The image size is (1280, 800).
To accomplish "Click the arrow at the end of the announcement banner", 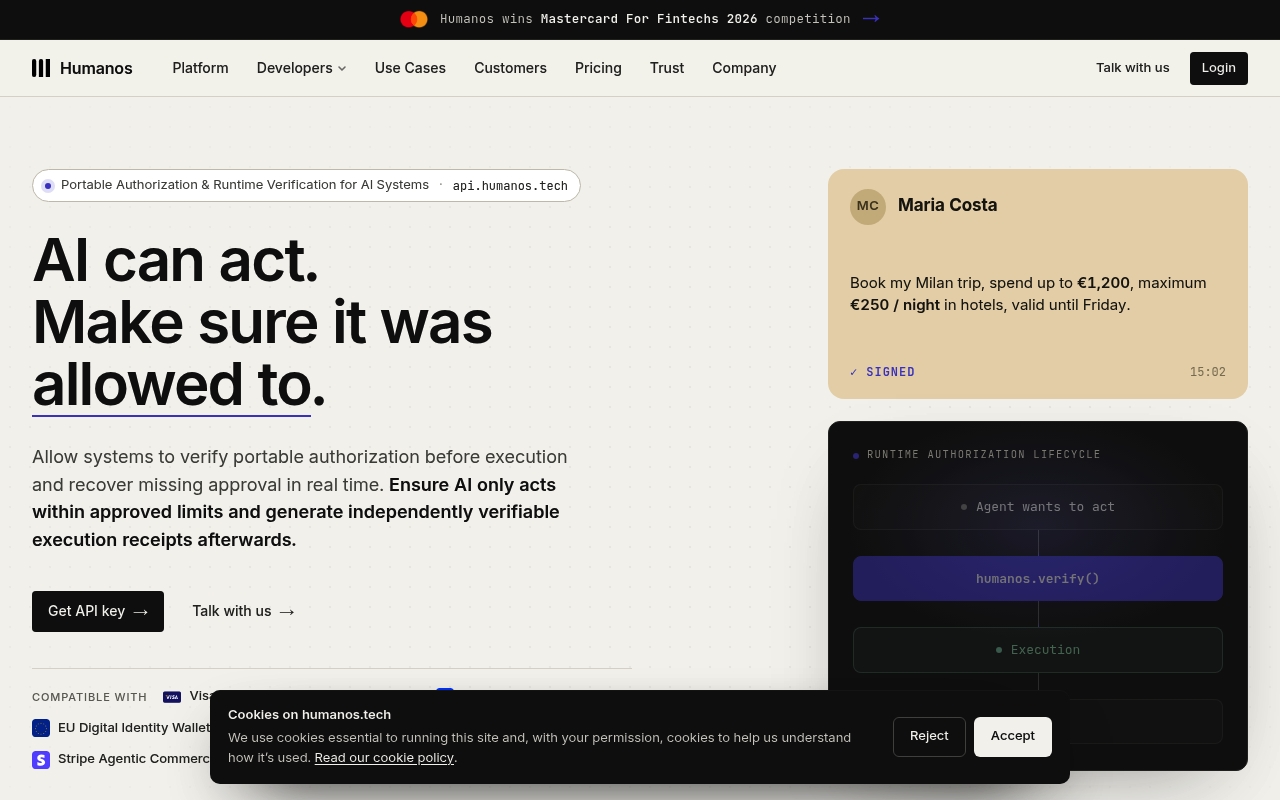I will coord(871,19).
